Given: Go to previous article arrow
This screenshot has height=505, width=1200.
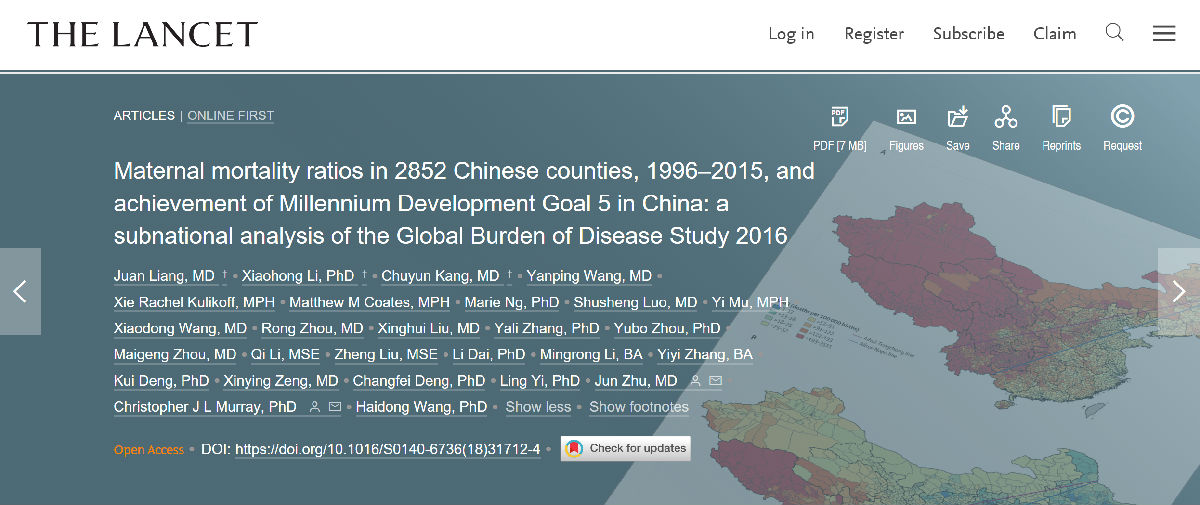Looking at the screenshot, I should (20, 291).
